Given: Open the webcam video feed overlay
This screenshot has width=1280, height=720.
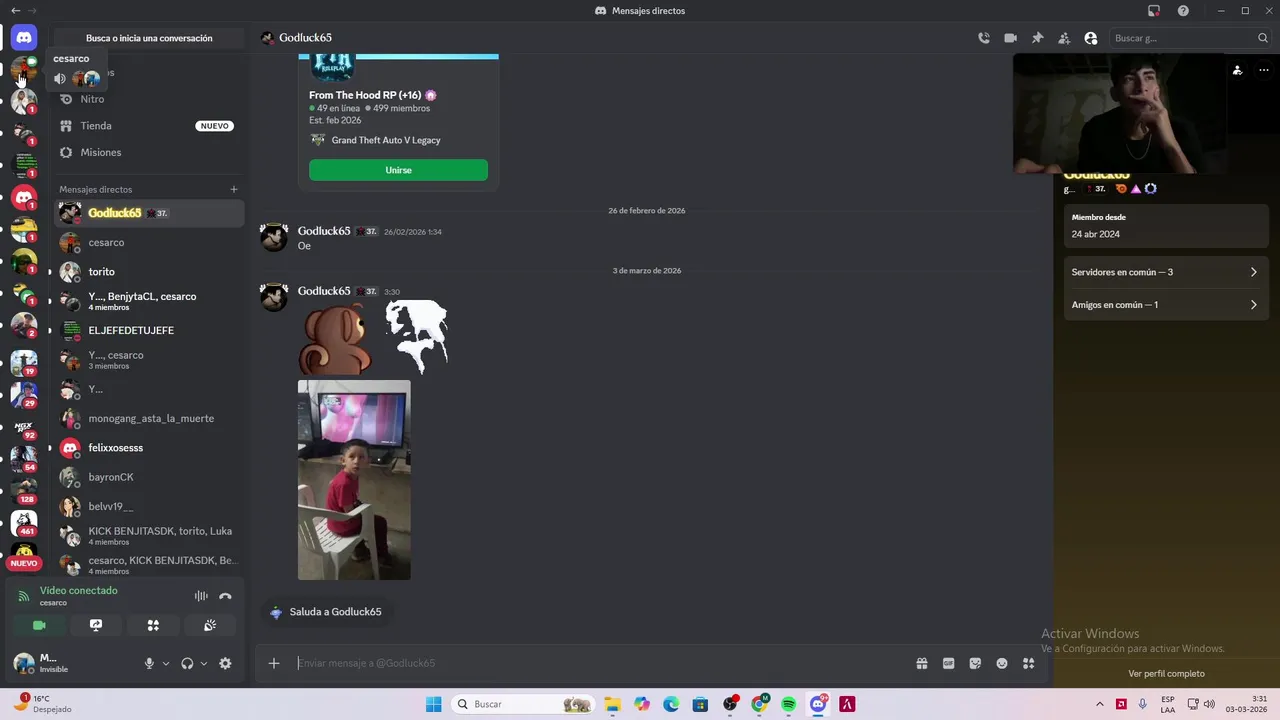Looking at the screenshot, I should tap(1120, 113).
